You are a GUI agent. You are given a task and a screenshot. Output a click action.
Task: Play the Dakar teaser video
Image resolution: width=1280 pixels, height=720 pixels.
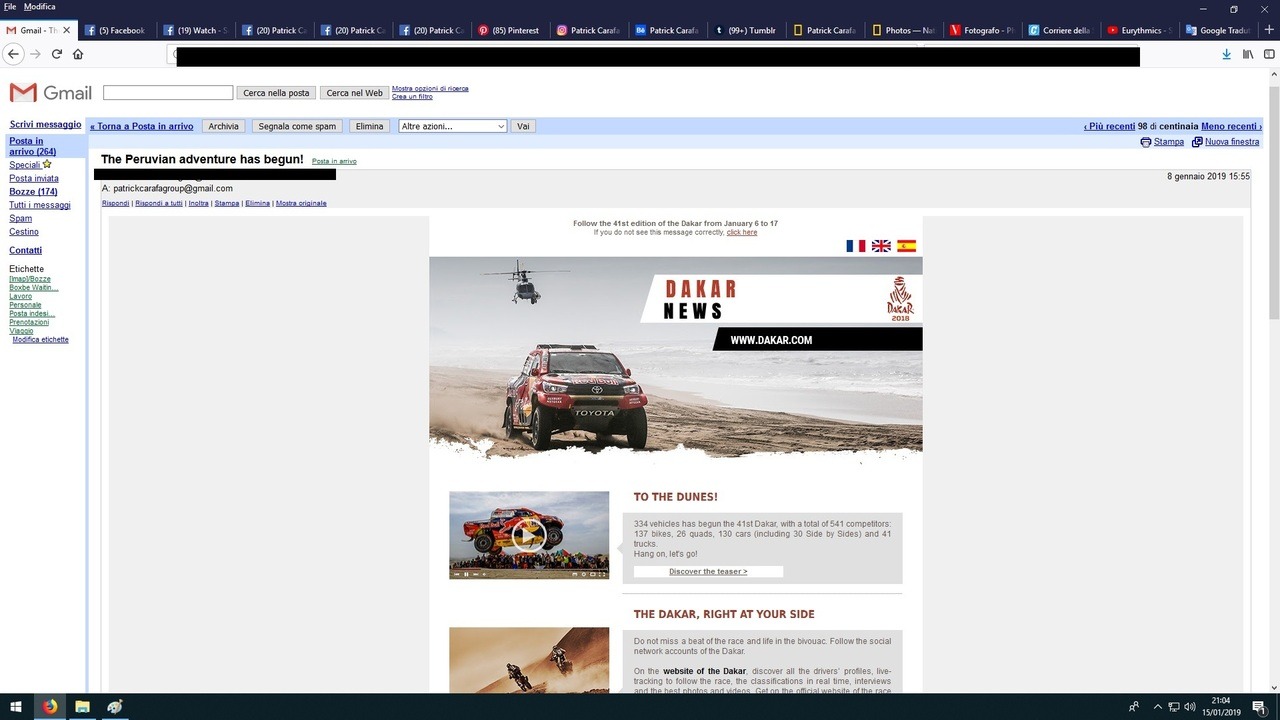tap(529, 535)
